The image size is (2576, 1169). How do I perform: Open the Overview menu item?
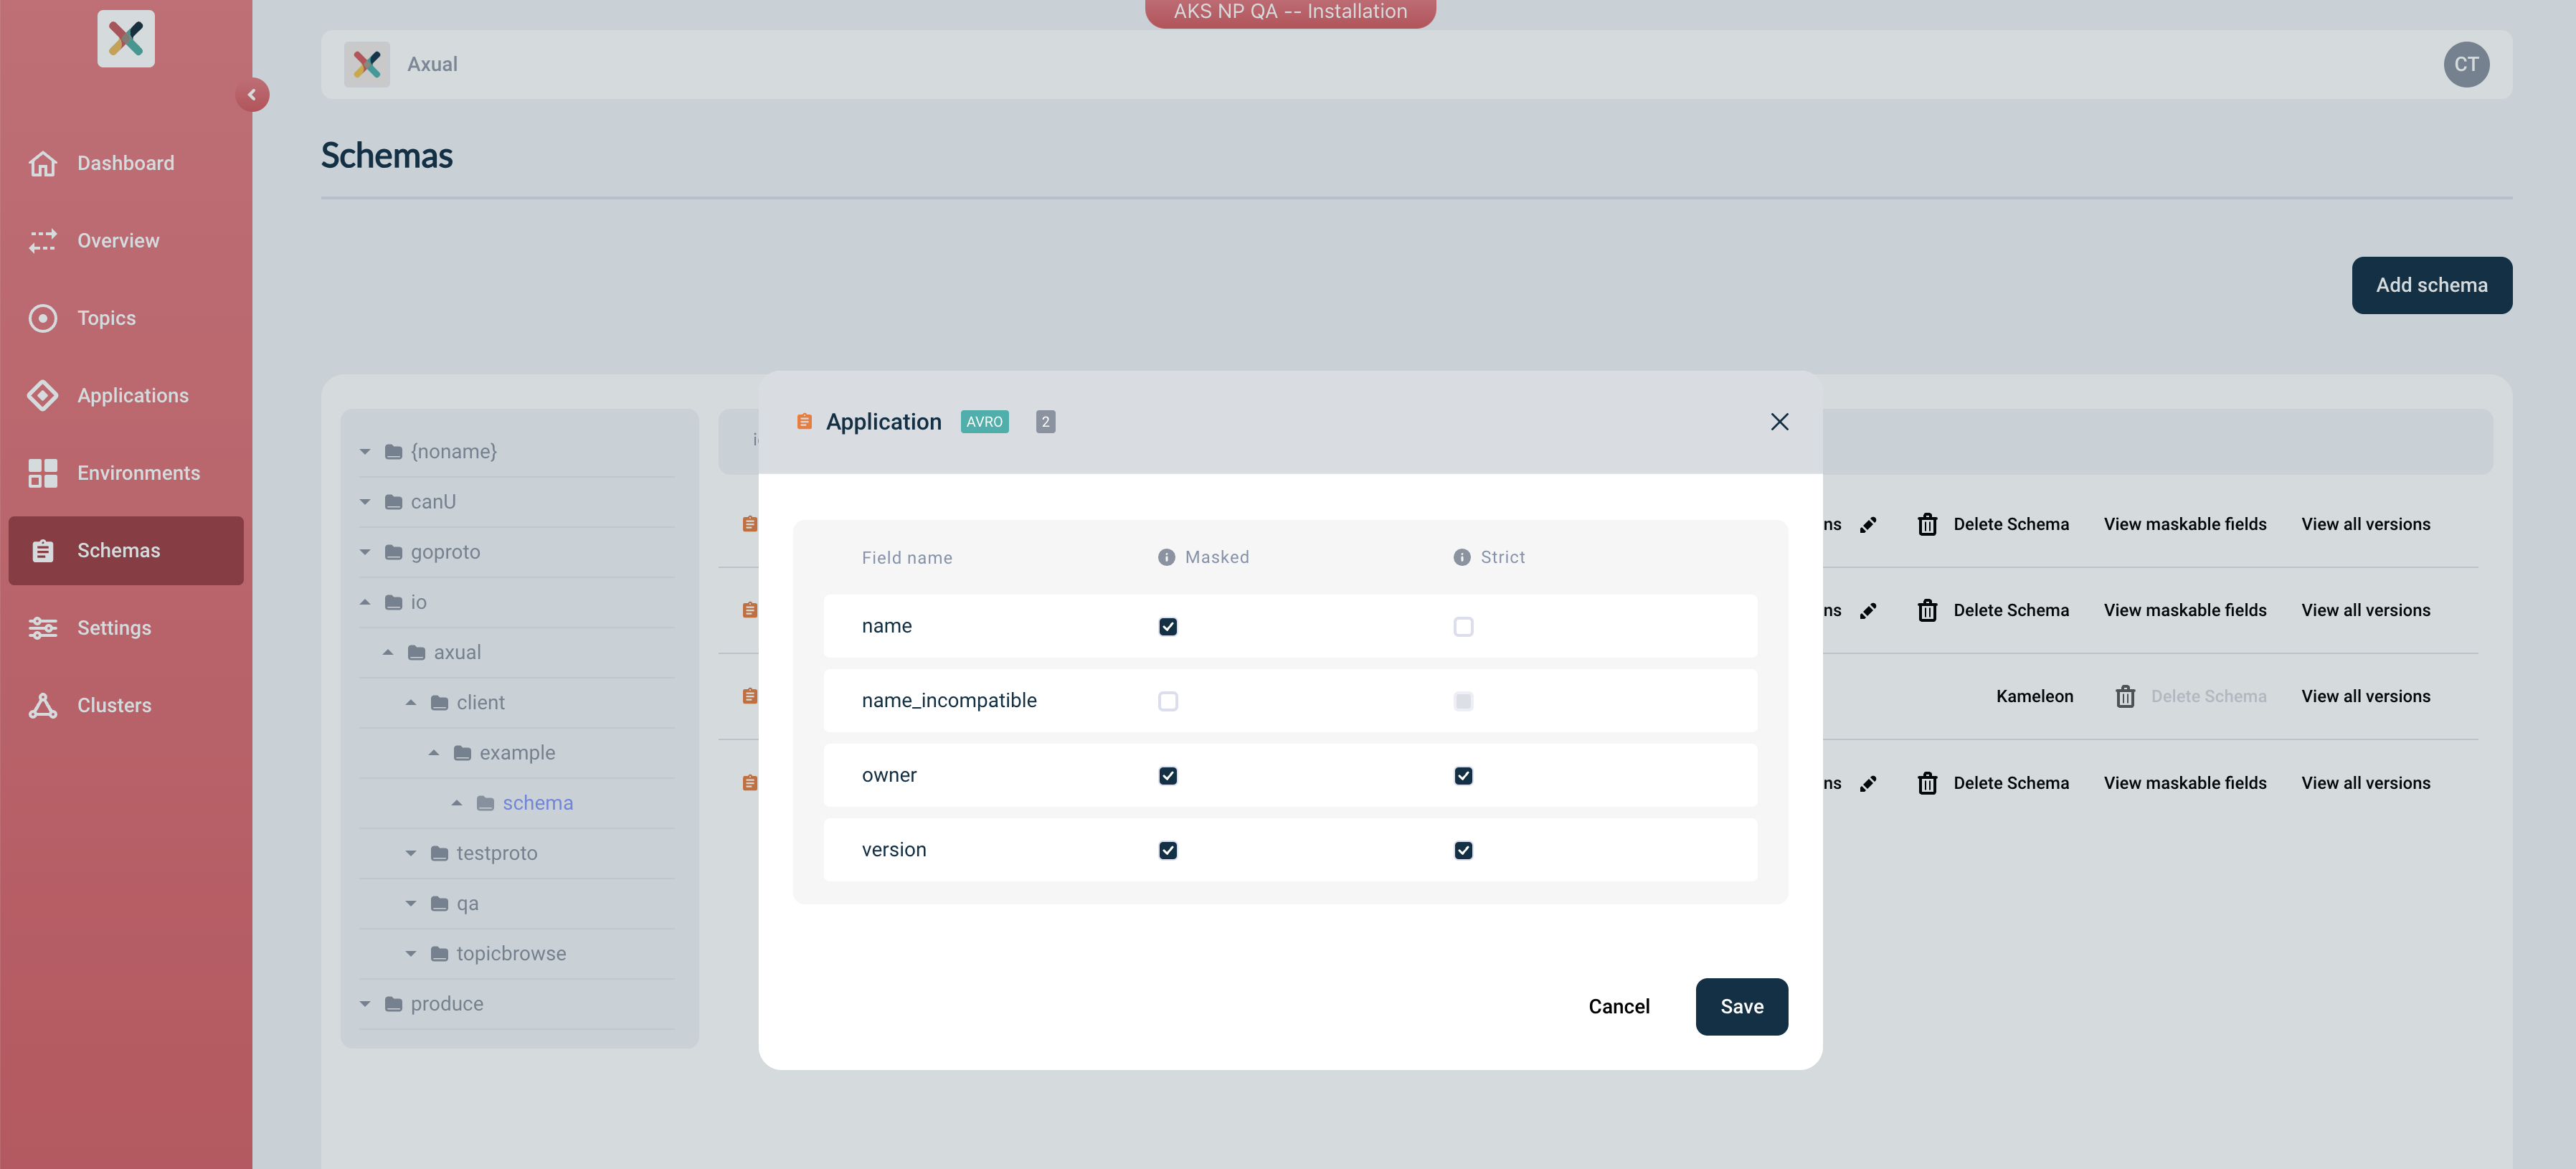coord(126,240)
